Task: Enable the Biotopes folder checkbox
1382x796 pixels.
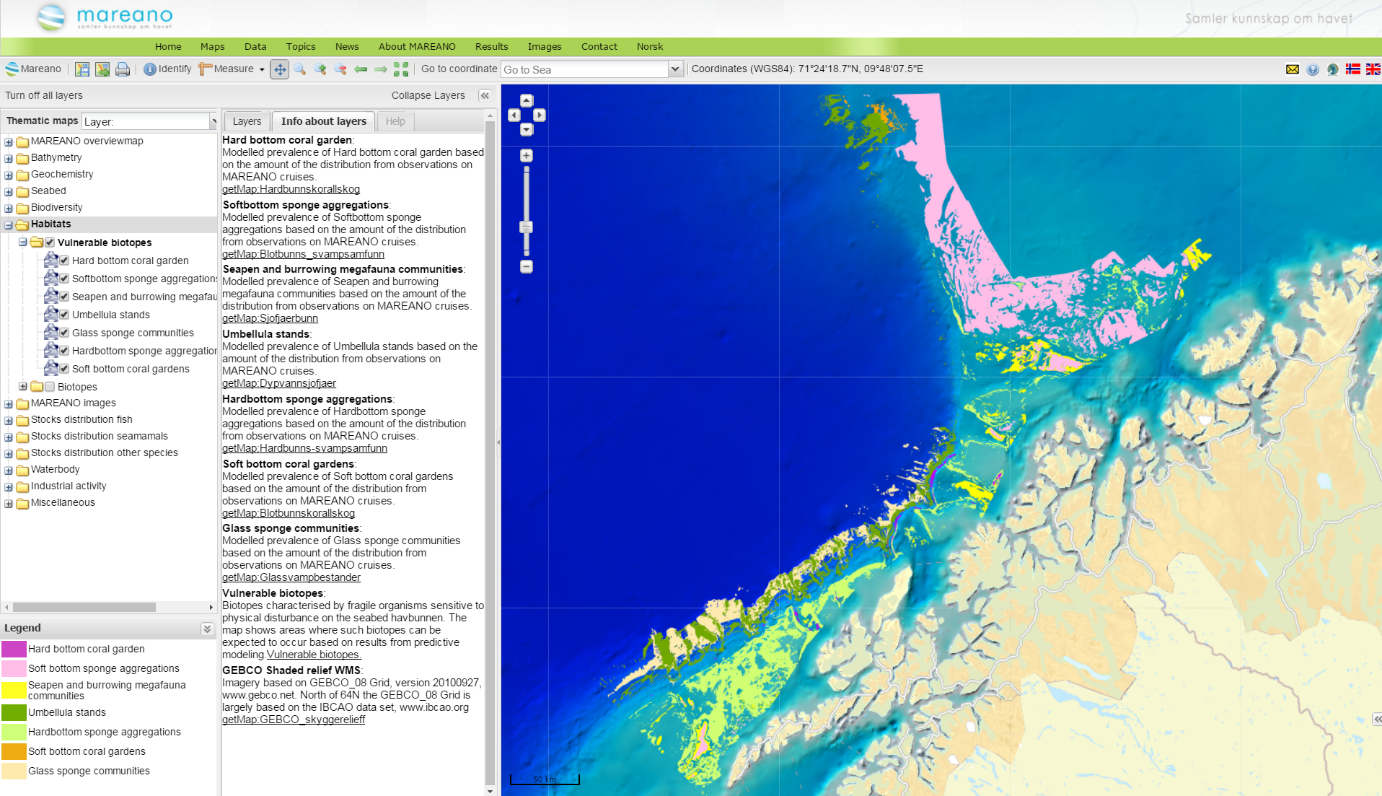Action: (x=50, y=387)
